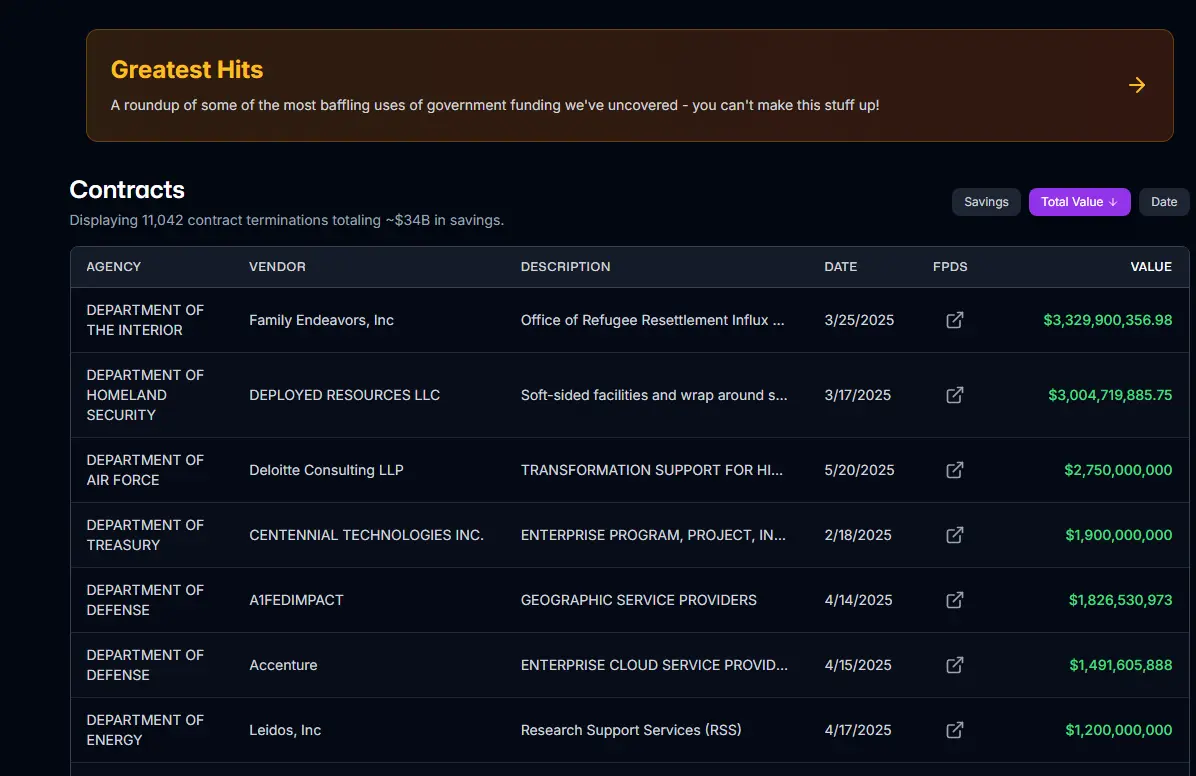Screen dimensions: 1196x776
Task: Open FPDS link for DEPLOYED RESOURCES LLC
Action: click(955, 395)
